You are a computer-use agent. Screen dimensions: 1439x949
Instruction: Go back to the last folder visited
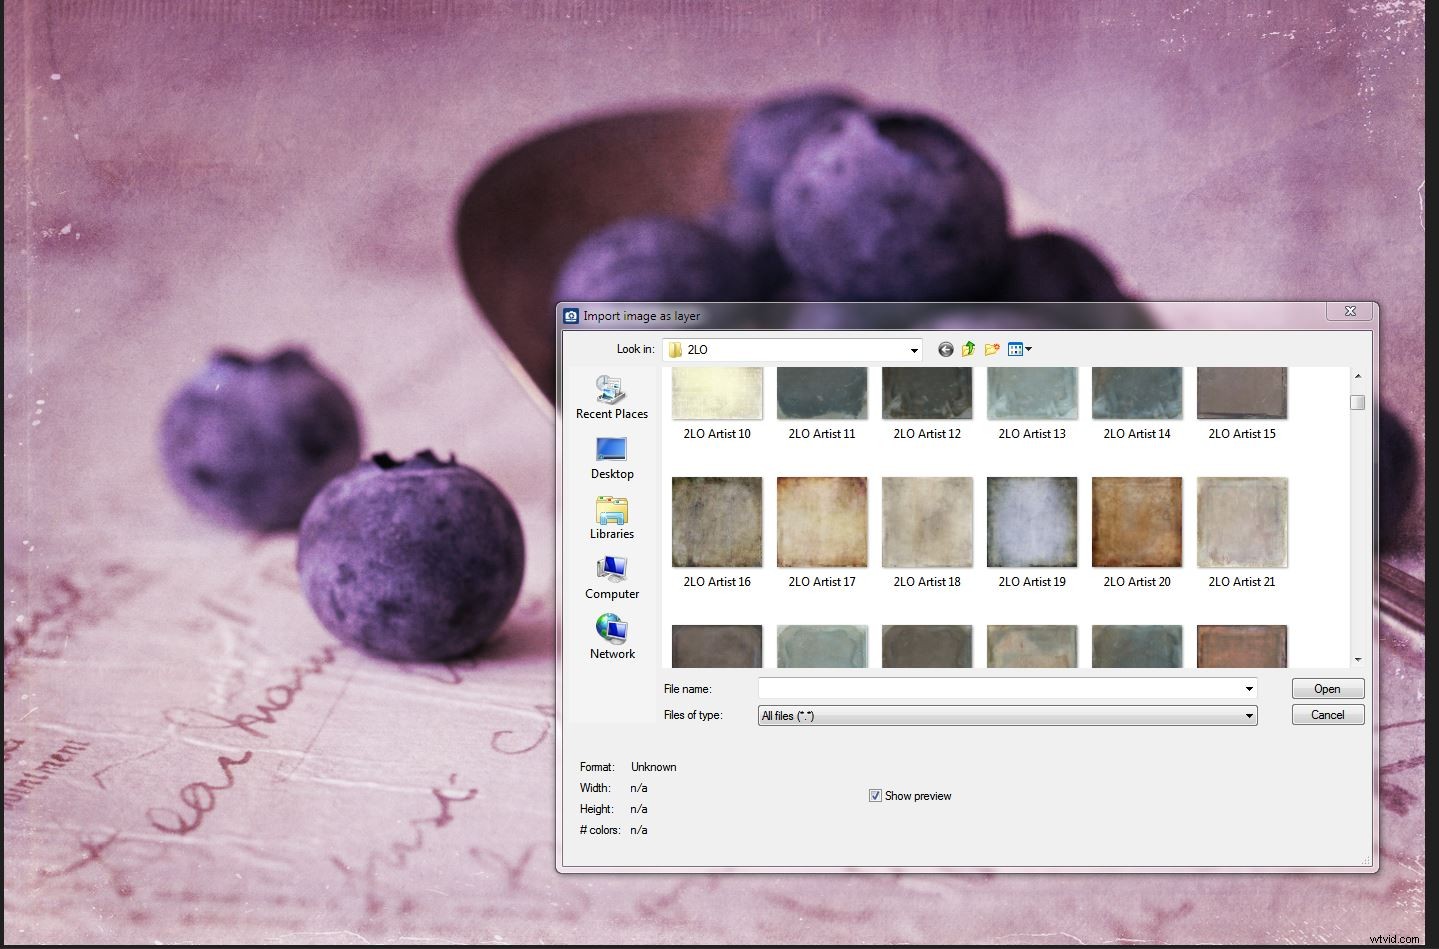(945, 349)
